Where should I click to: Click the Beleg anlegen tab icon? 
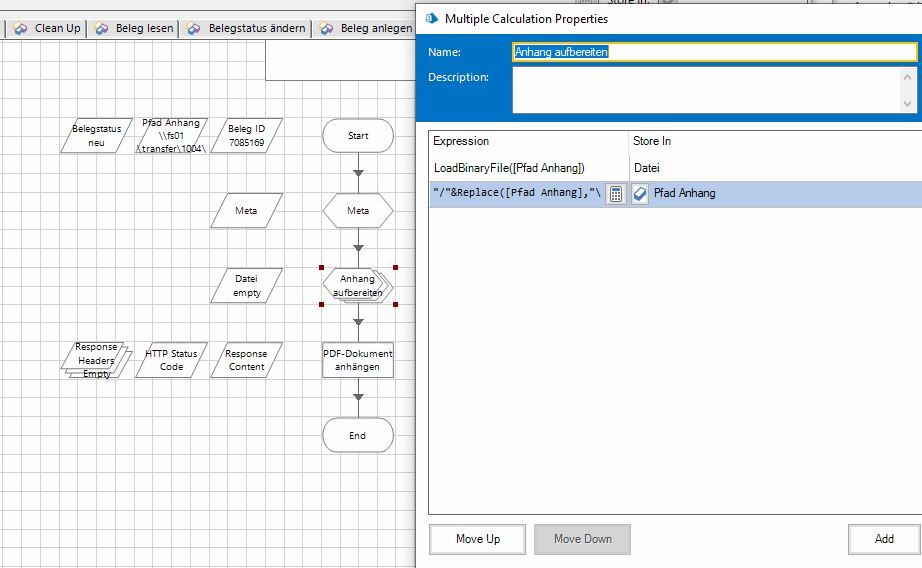(327, 29)
